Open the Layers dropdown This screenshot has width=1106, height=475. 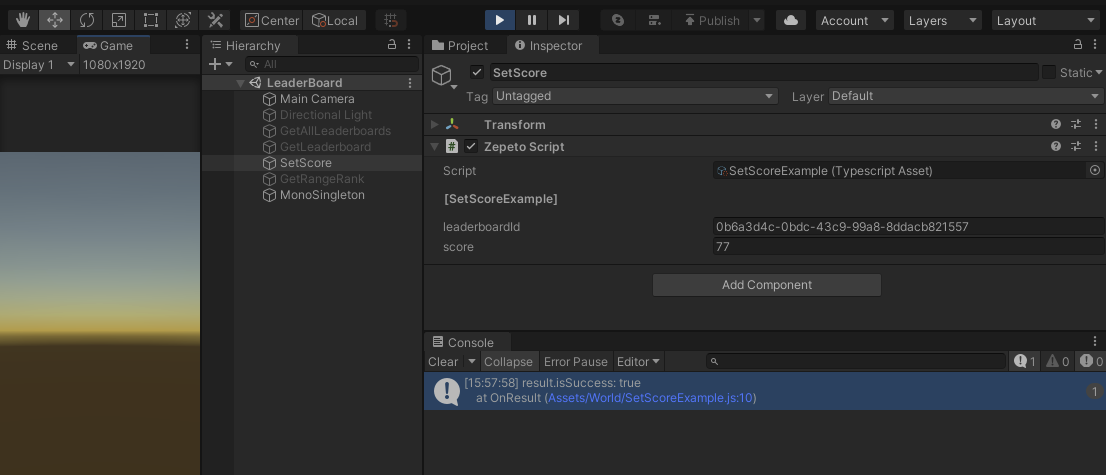pyautogui.click(x=943, y=20)
